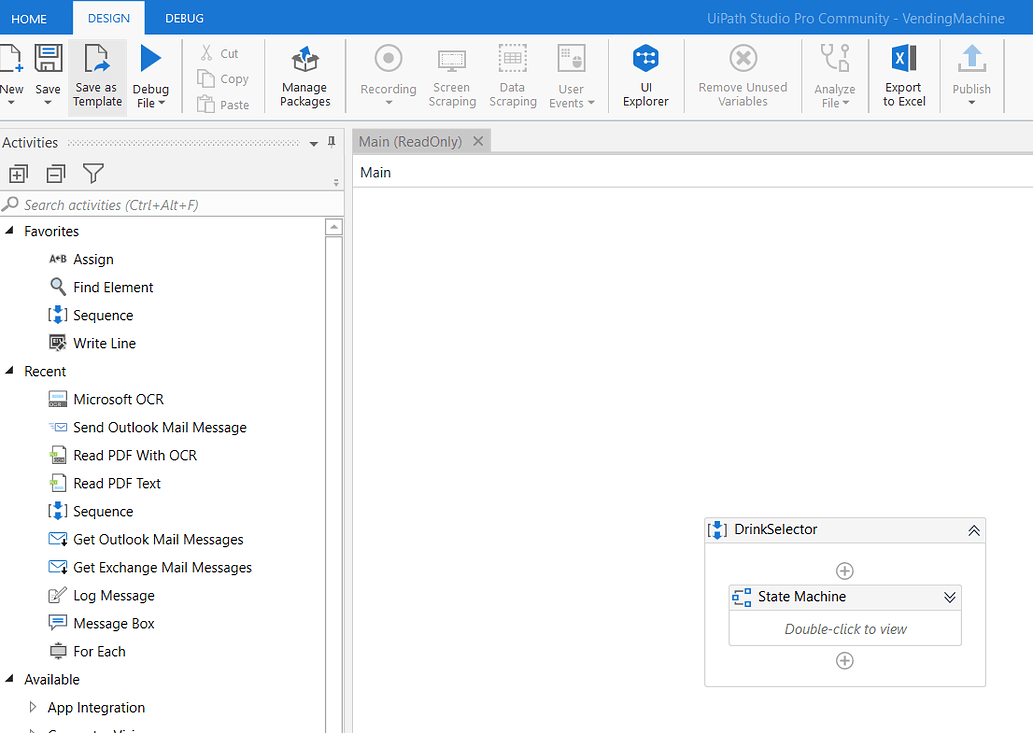Collapse the DrinkSelector sequence
Viewport: 1033px width, 733px height.
pos(973,530)
